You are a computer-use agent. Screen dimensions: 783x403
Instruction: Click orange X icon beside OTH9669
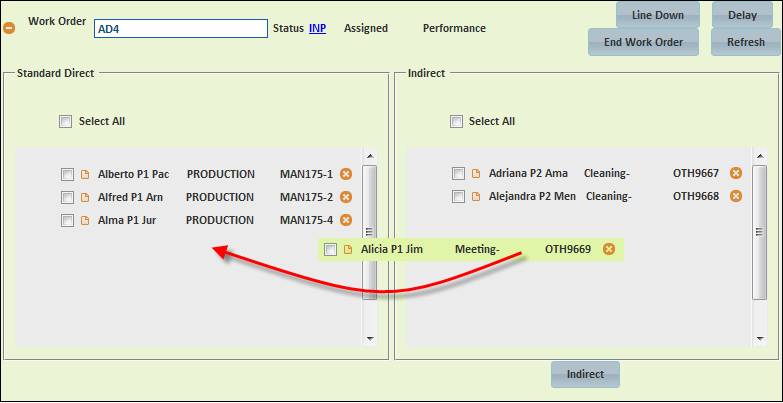608,249
